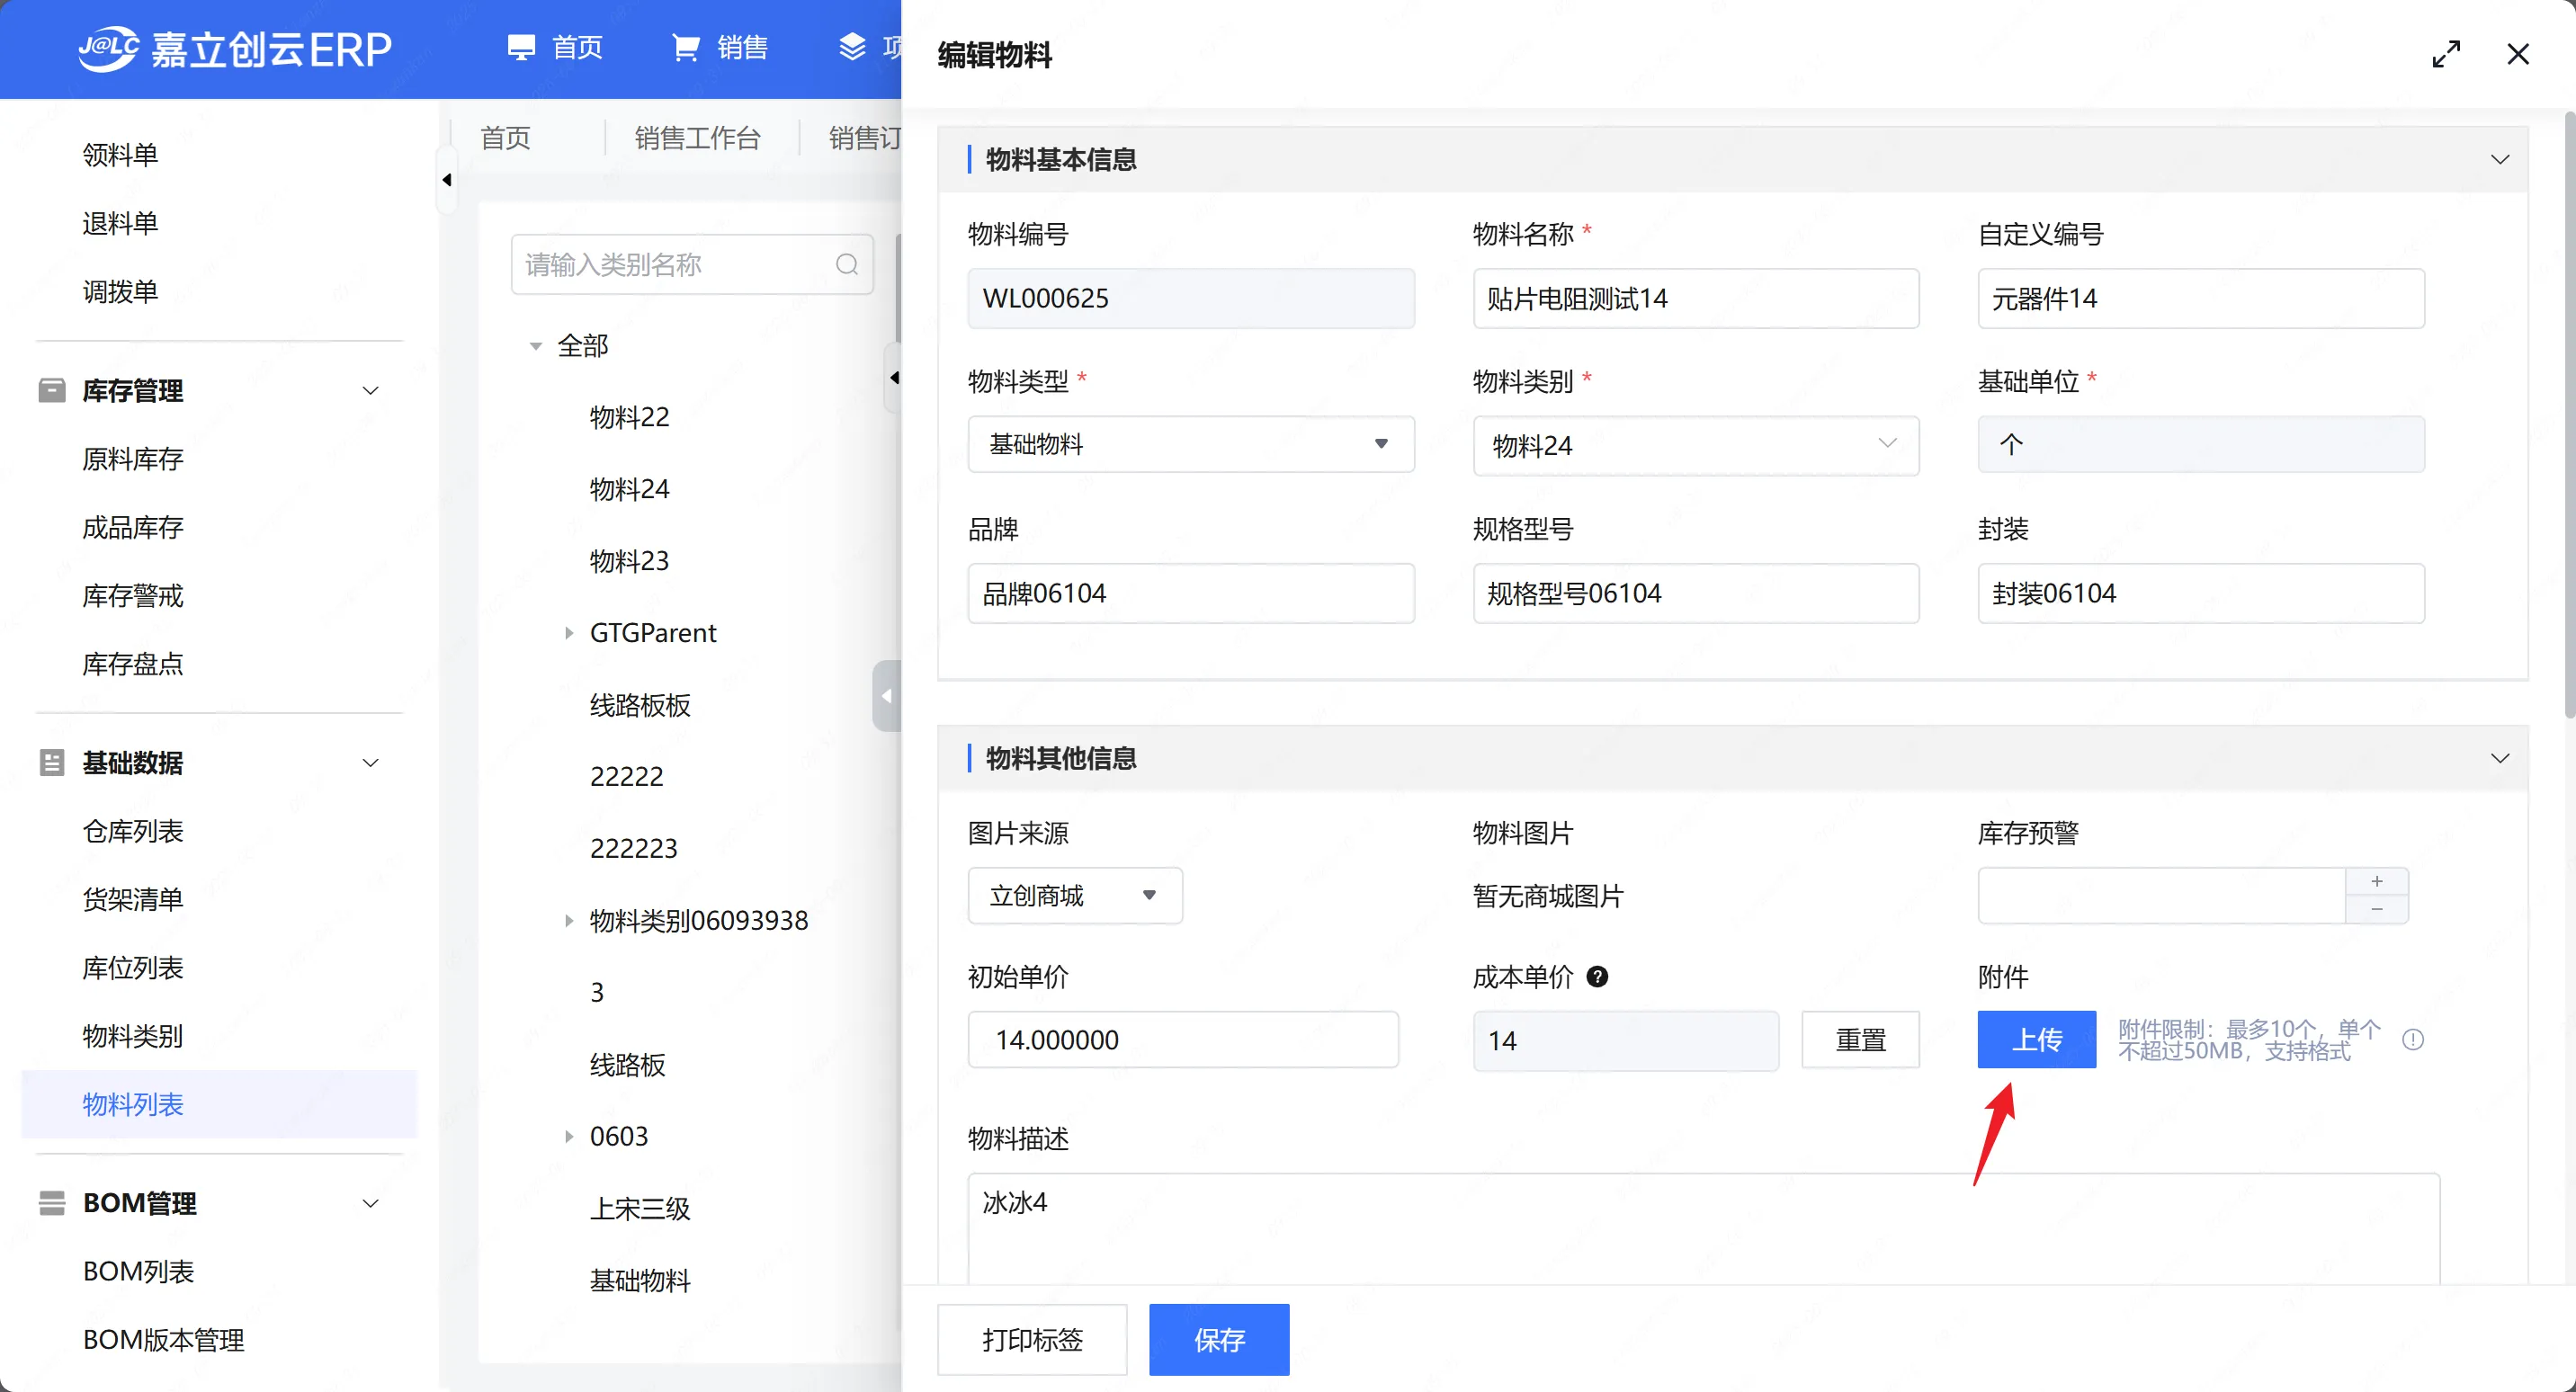
Task: Click the 库存管理 section icon in sidebar
Action: point(52,390)
